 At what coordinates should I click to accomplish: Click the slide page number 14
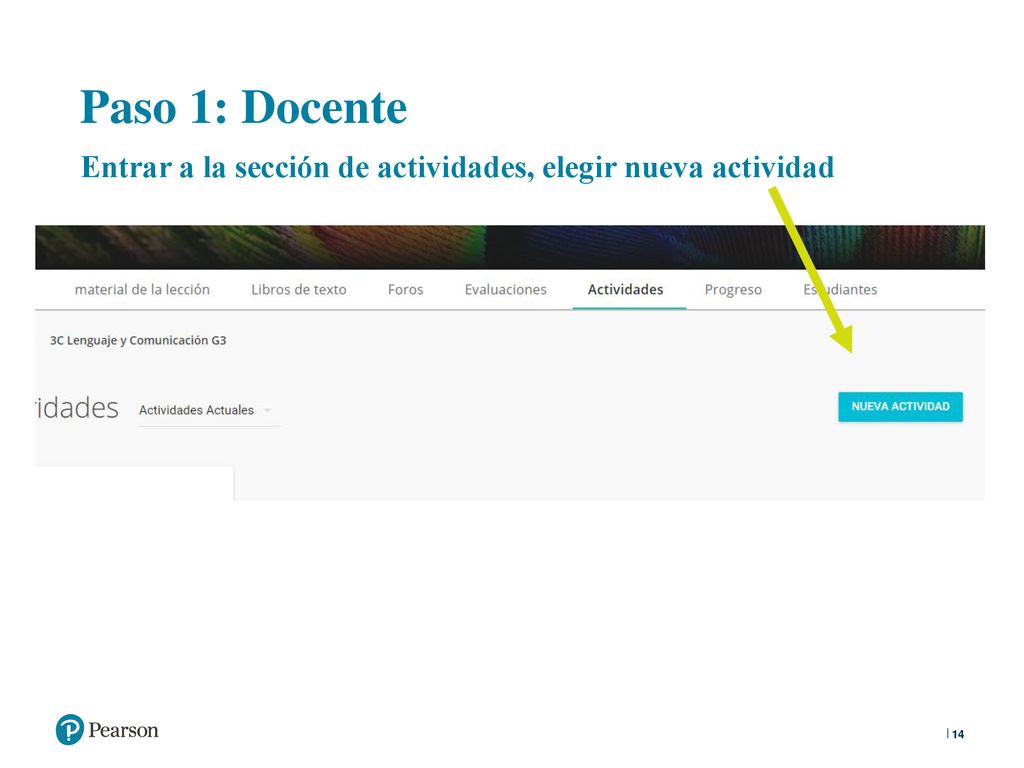click(957, 734)
